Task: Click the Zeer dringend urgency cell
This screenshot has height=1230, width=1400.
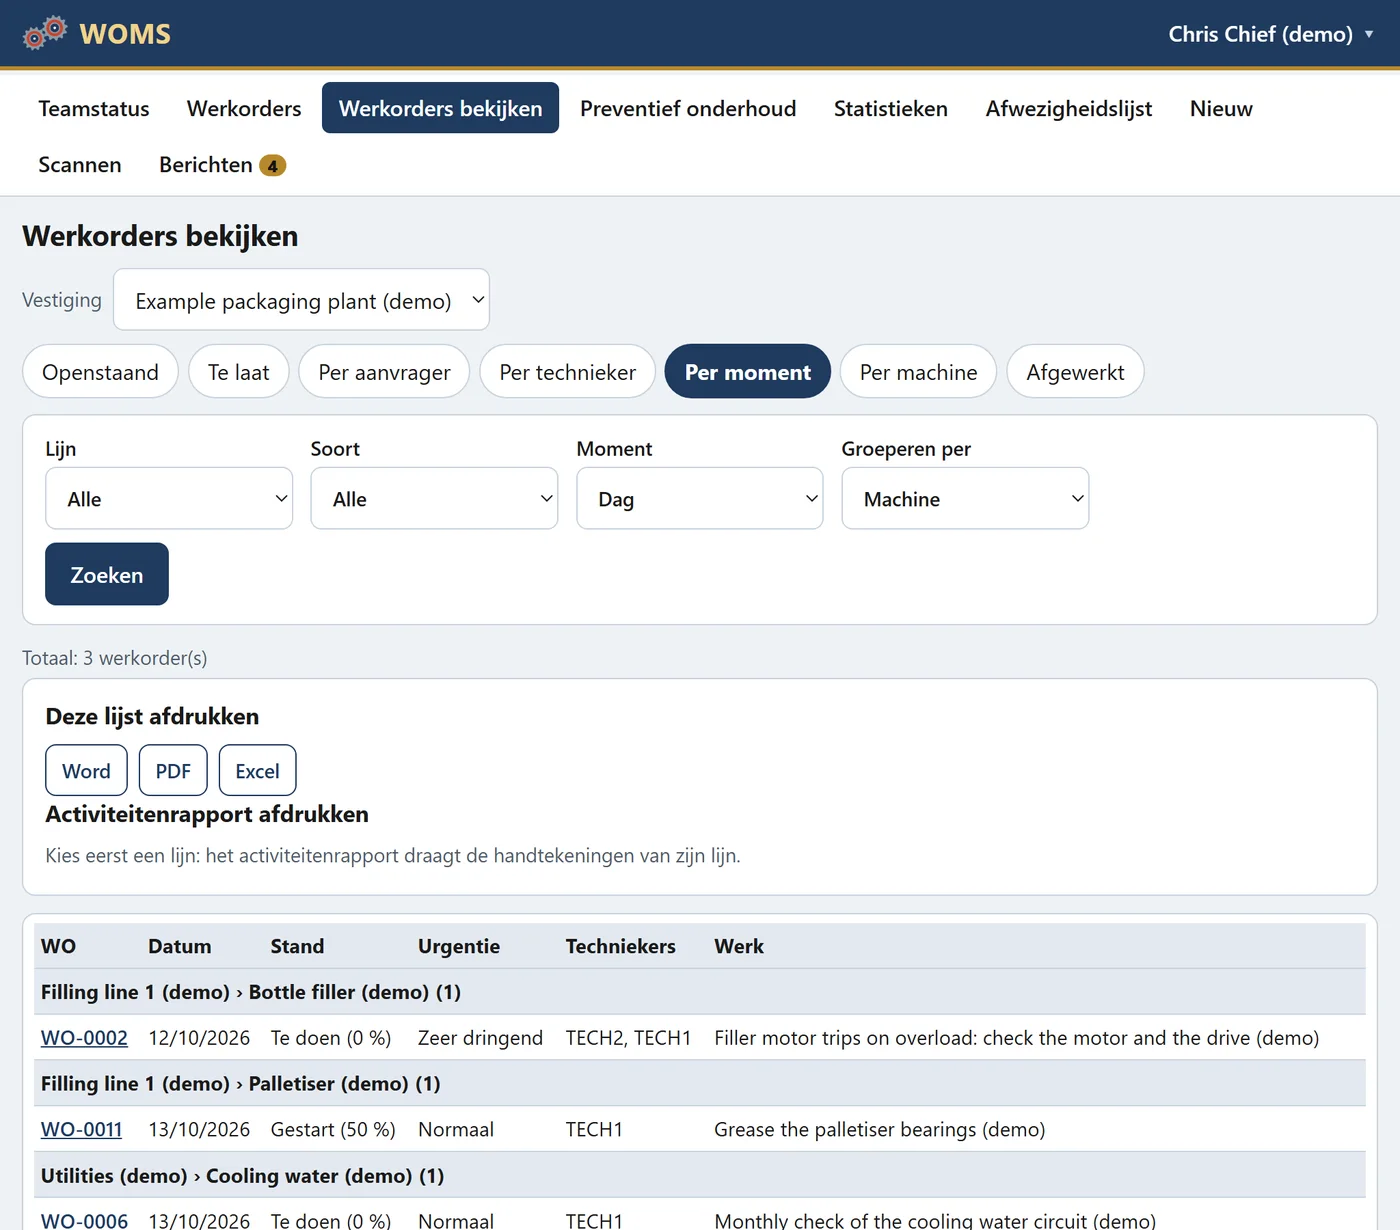Action: pyautogui.click(x=480, y=1038)
